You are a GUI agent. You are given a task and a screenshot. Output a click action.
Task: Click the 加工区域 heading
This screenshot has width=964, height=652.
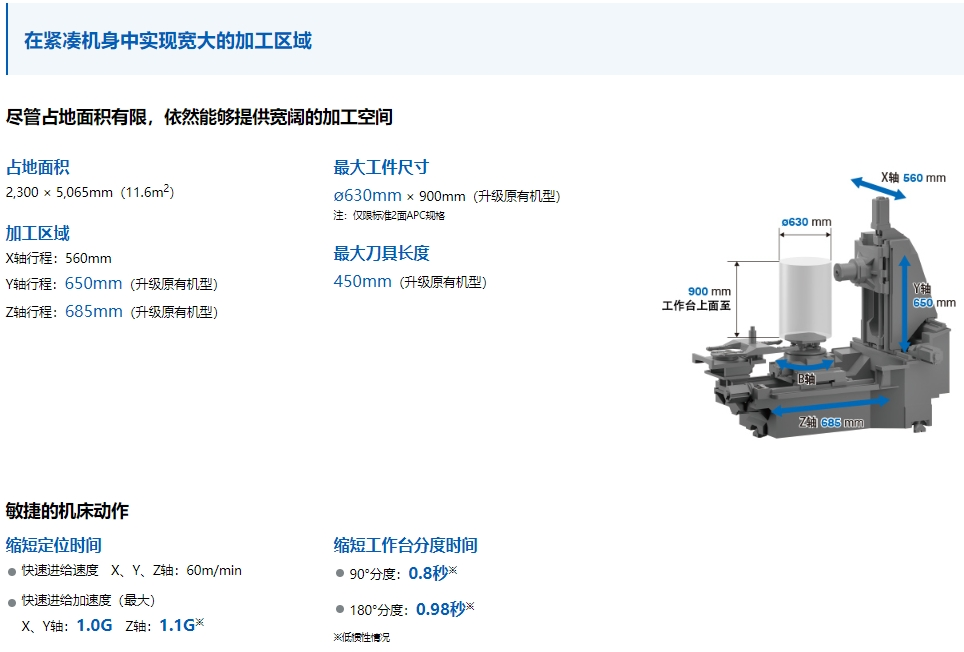click(38, 233)
